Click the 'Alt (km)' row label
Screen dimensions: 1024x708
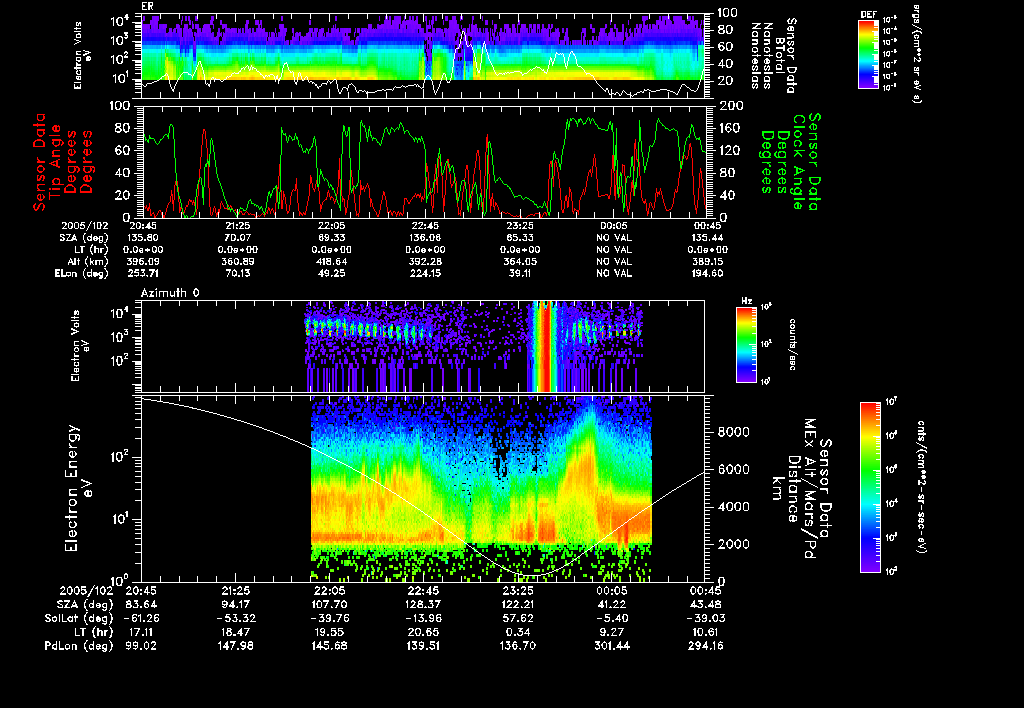[x=88, y=262]
